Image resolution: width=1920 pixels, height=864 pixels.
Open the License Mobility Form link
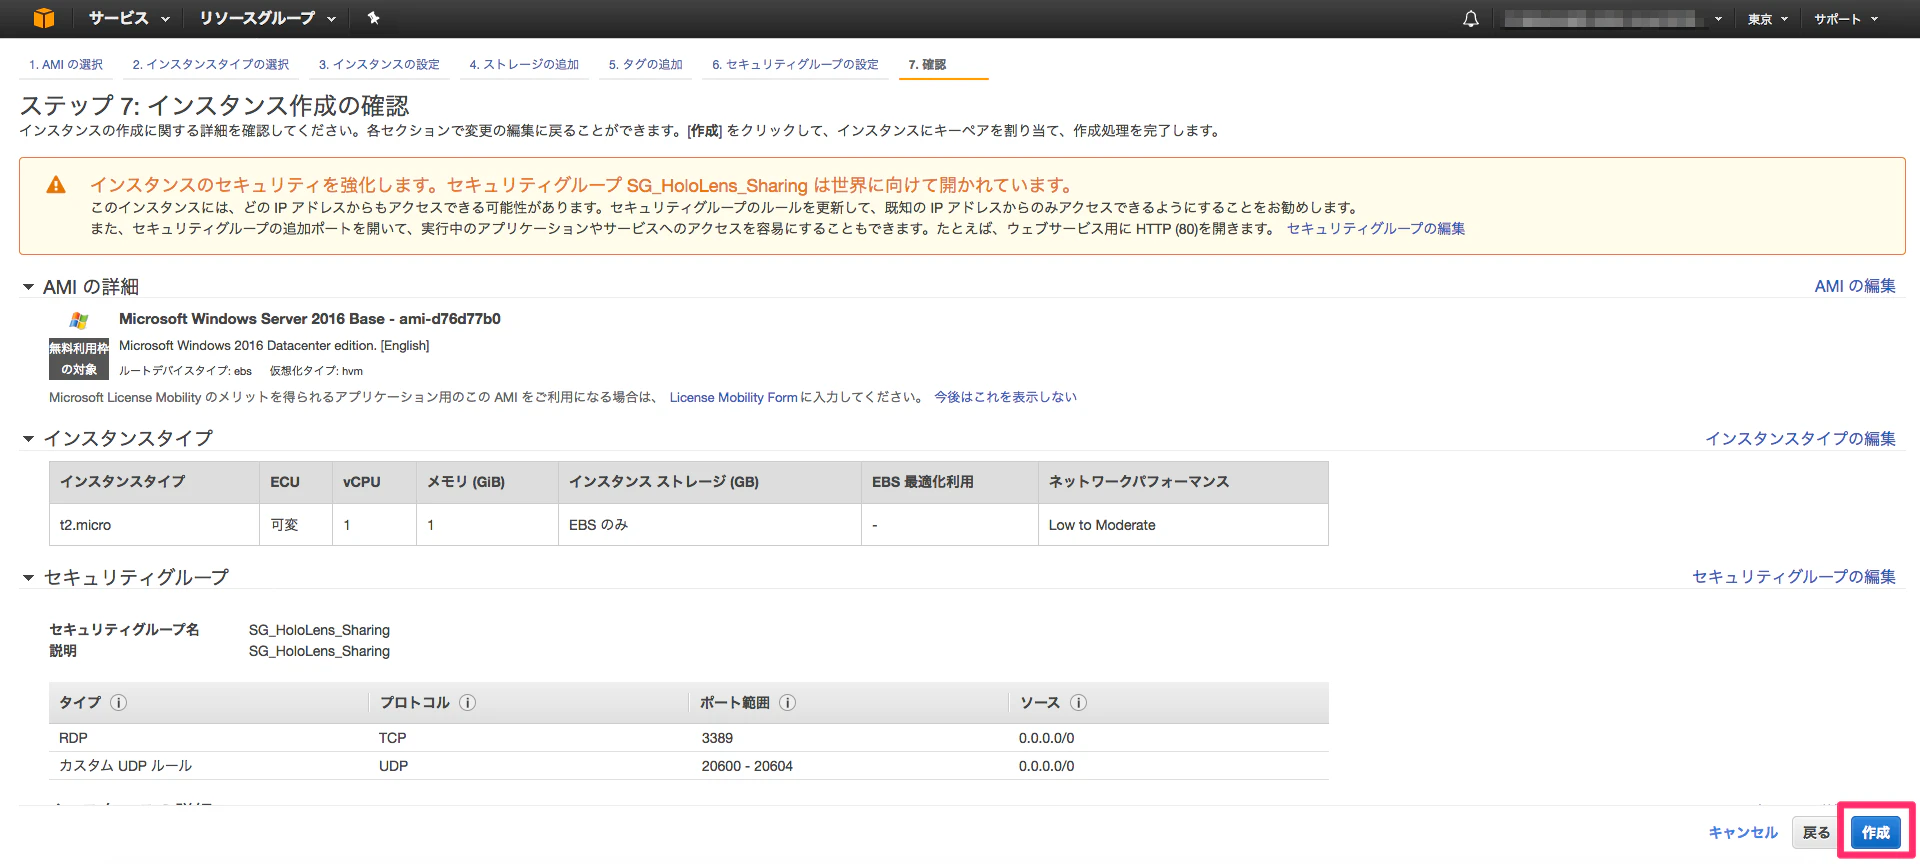(x=733, y=397)
